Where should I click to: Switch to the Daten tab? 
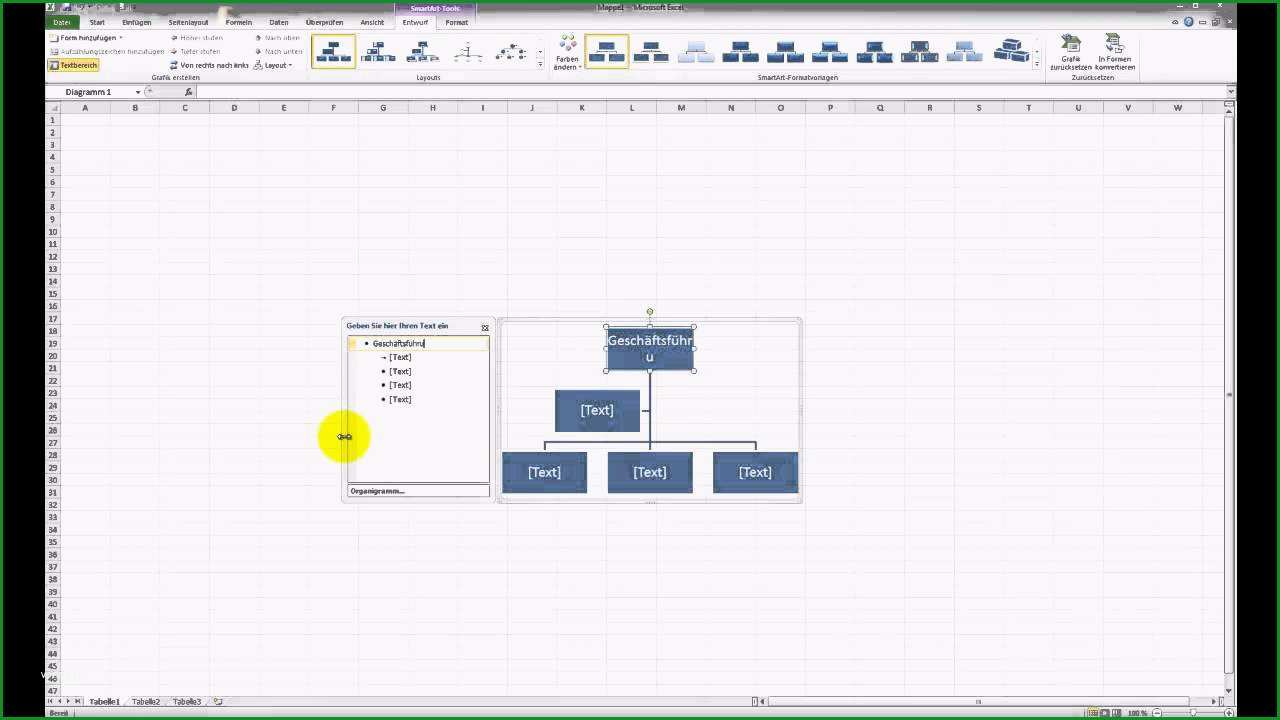coord(279,22)
